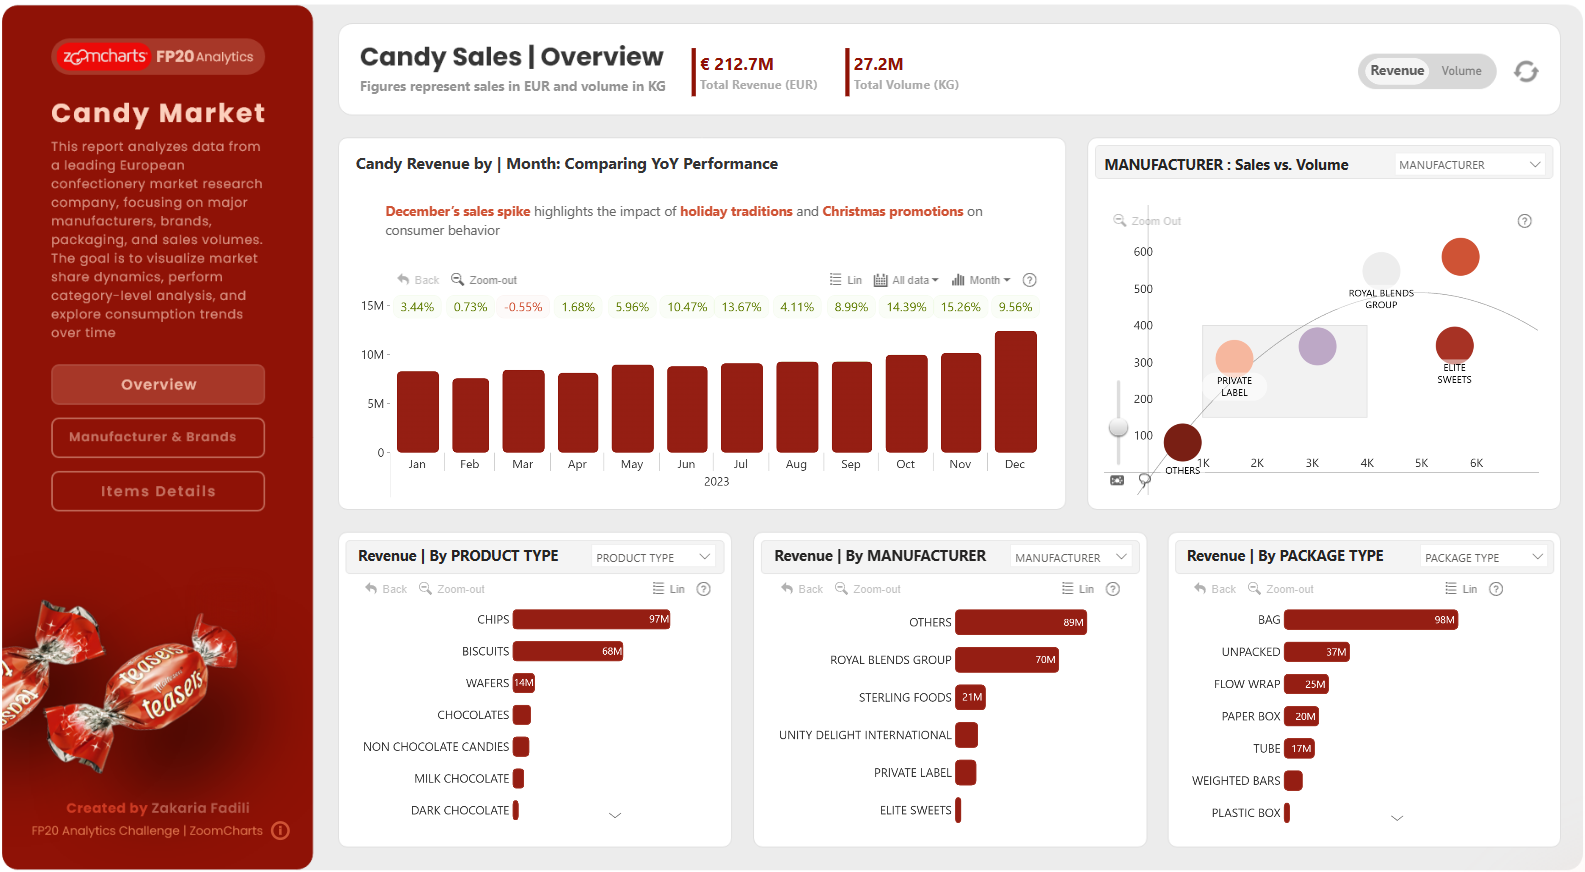Click the -0.55% March YoY value
This screenshot has height=872, width=1585.
click(524, 307)
